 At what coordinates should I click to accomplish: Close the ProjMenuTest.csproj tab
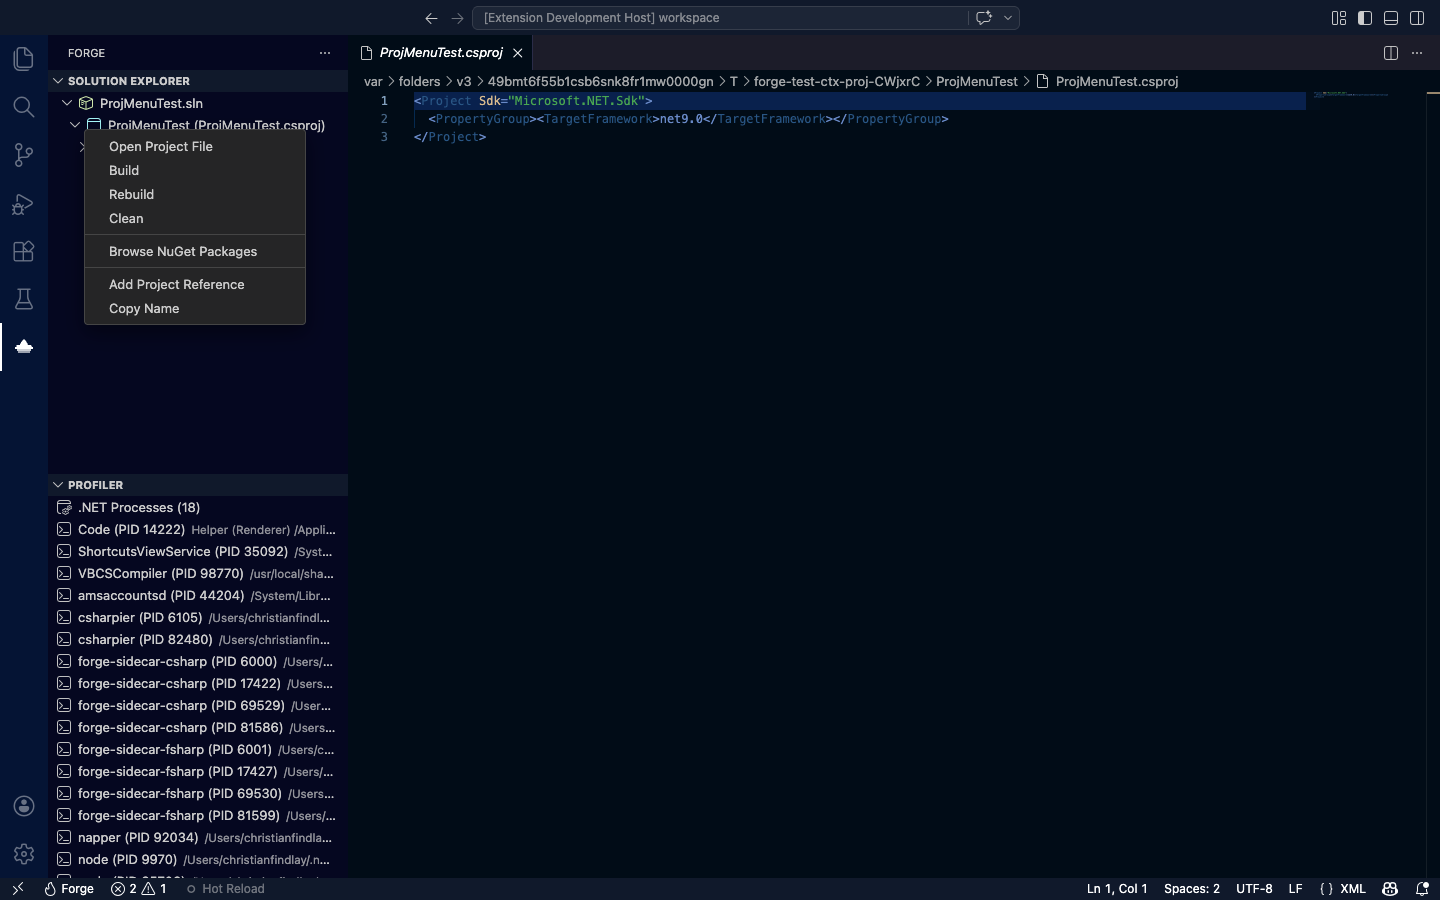(517, 53)
